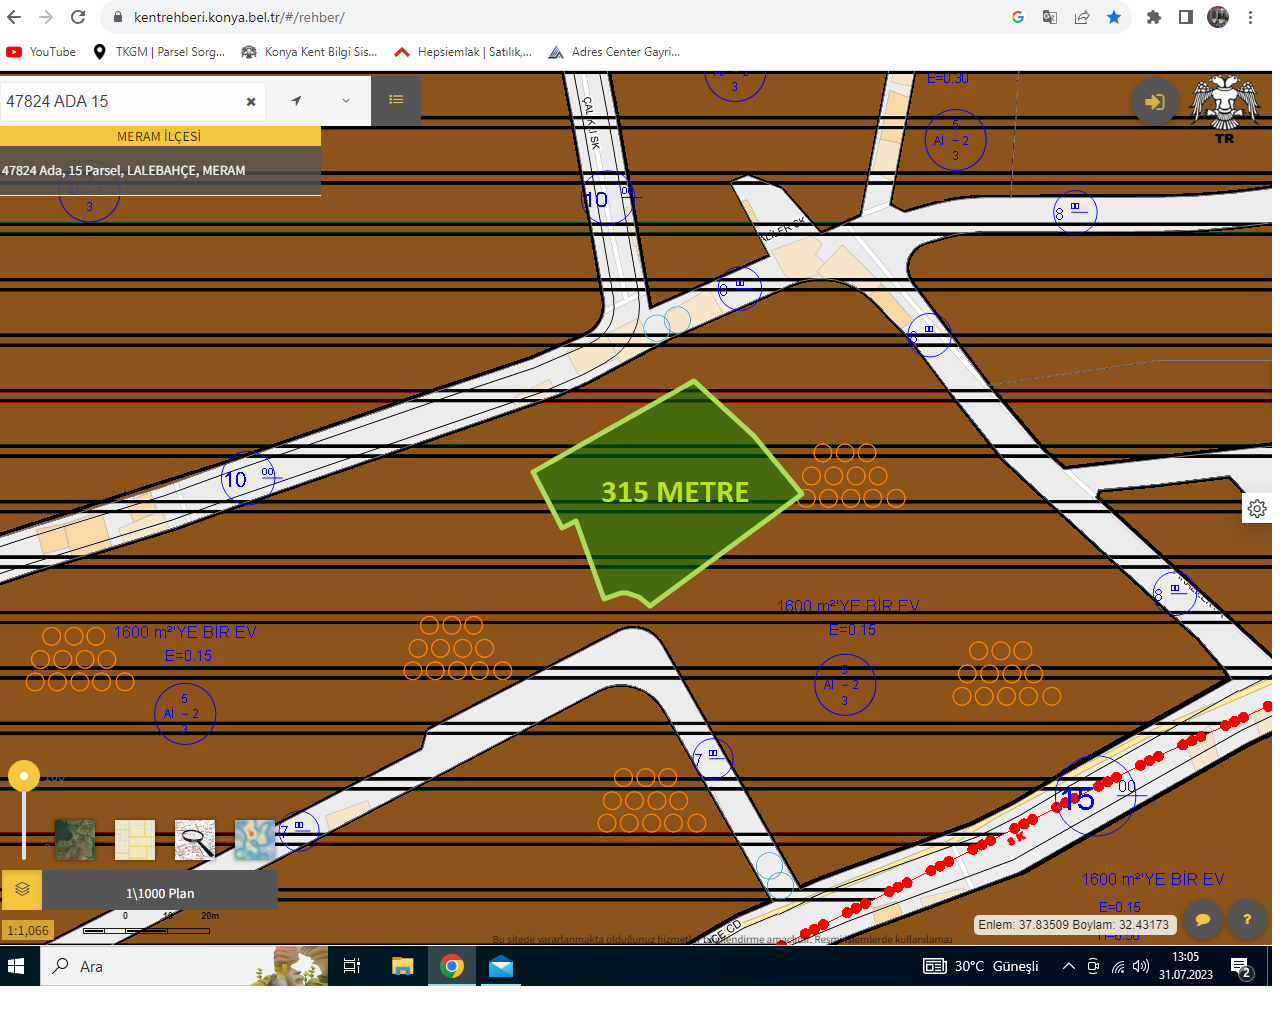Image resolution: width=1280 pixels, height=1024 pixels.
Task: Select the street map basemap thumbnail
Action: click(x=135, y=840)
